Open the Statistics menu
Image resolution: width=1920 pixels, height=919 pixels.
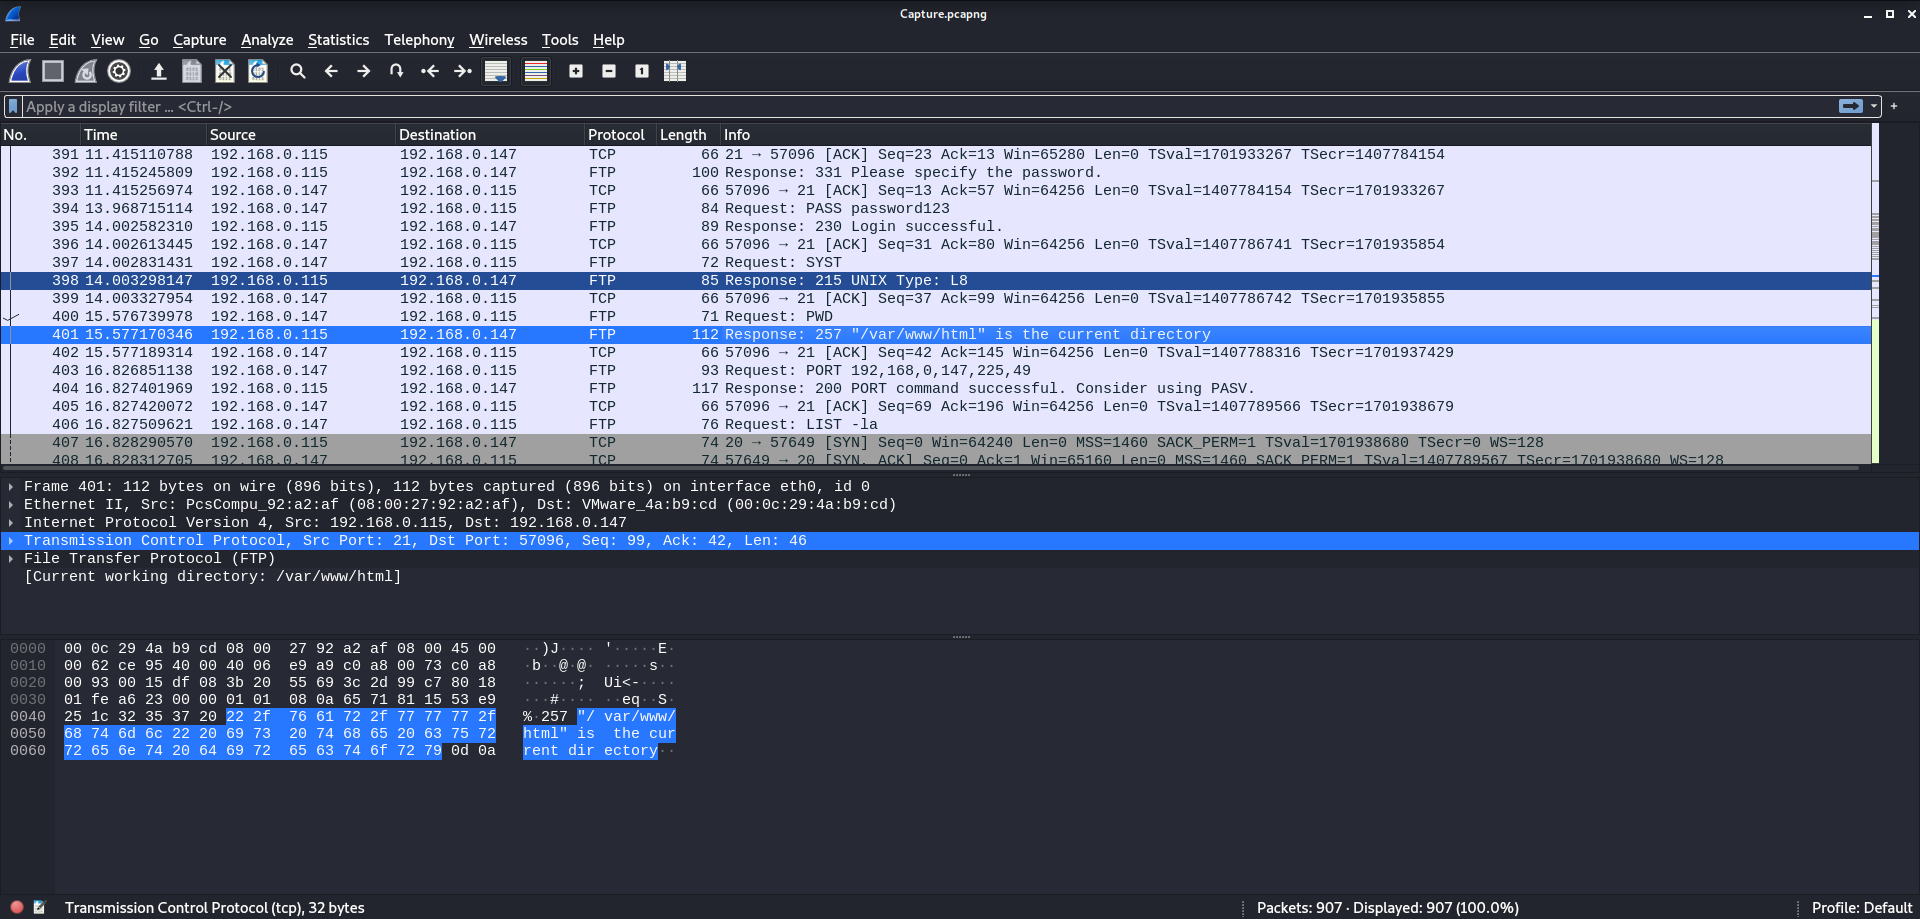pos(338,40)
